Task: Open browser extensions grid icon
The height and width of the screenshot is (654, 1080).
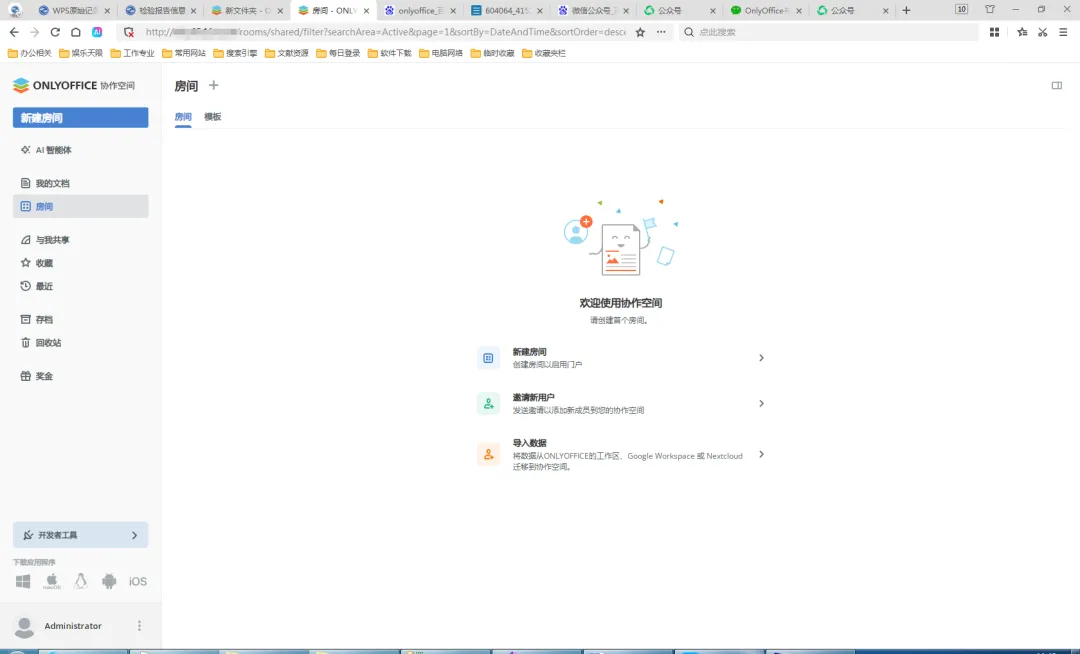Action: pos(995,32)
